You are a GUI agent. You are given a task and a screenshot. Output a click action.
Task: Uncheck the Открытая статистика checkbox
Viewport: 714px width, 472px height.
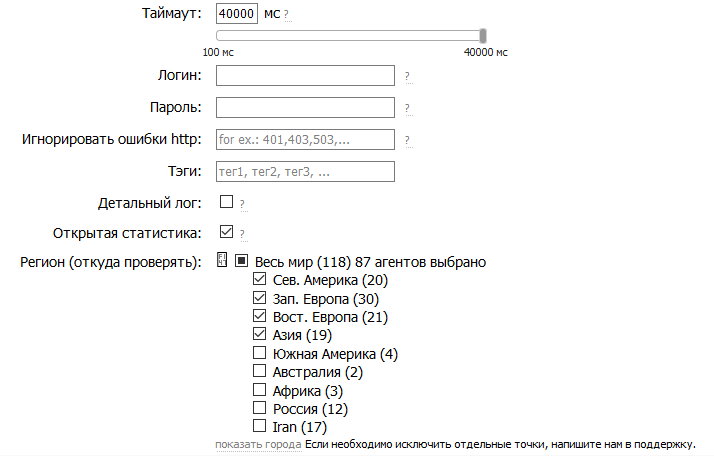click(x=226, y=232)
